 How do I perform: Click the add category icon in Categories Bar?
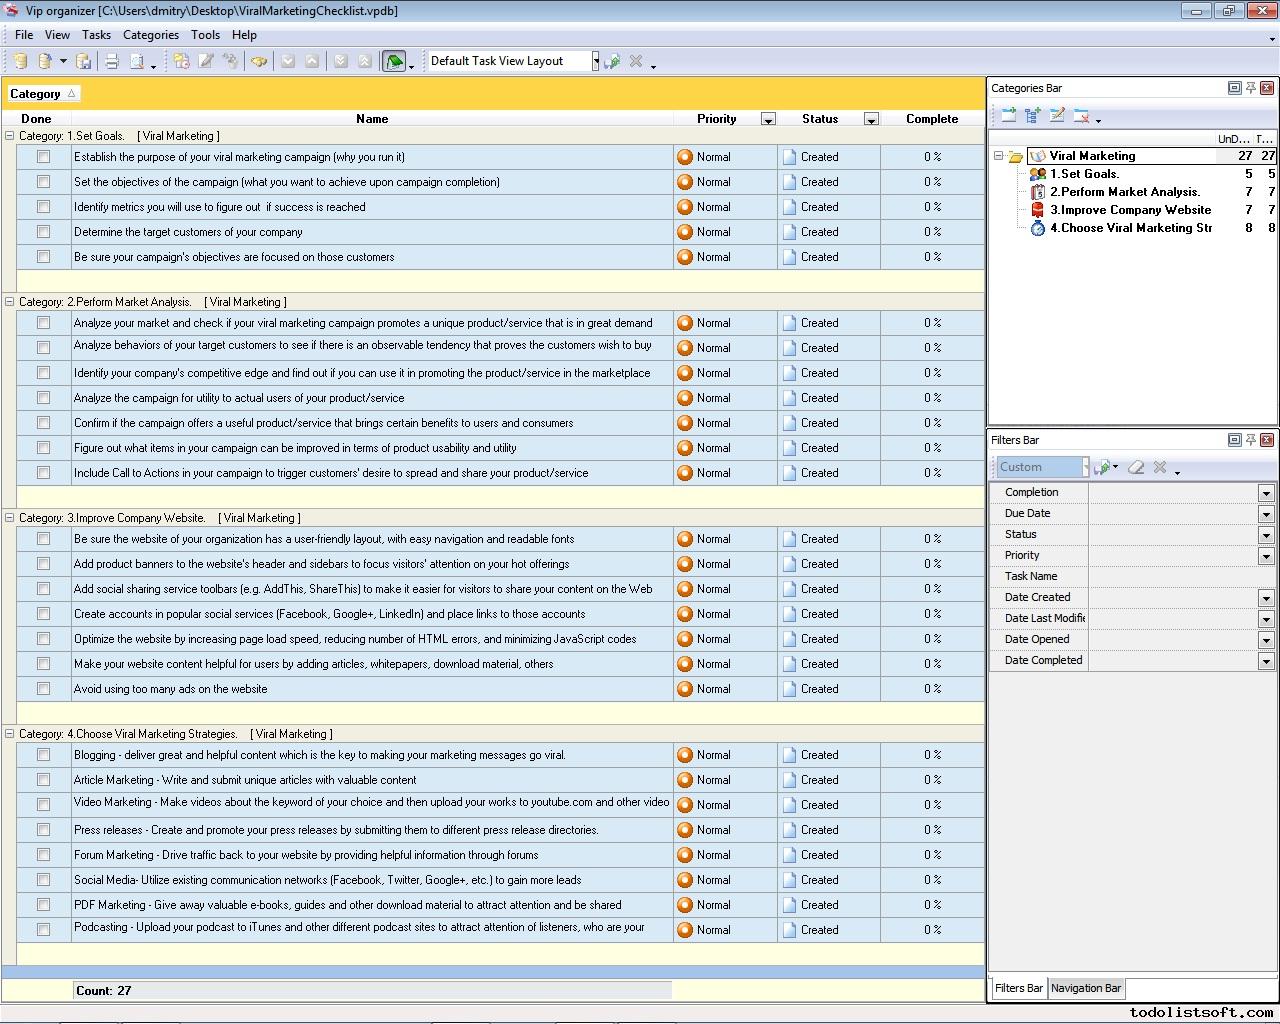[x=1008, y=116]
